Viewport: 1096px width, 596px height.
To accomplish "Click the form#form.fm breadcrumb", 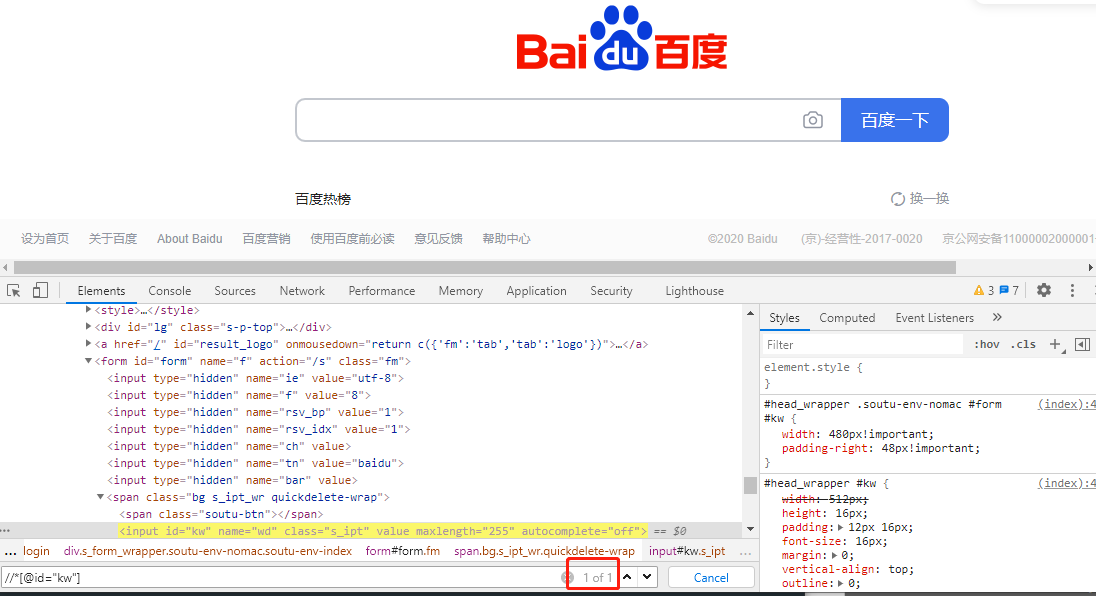I will tap(403, 551).
